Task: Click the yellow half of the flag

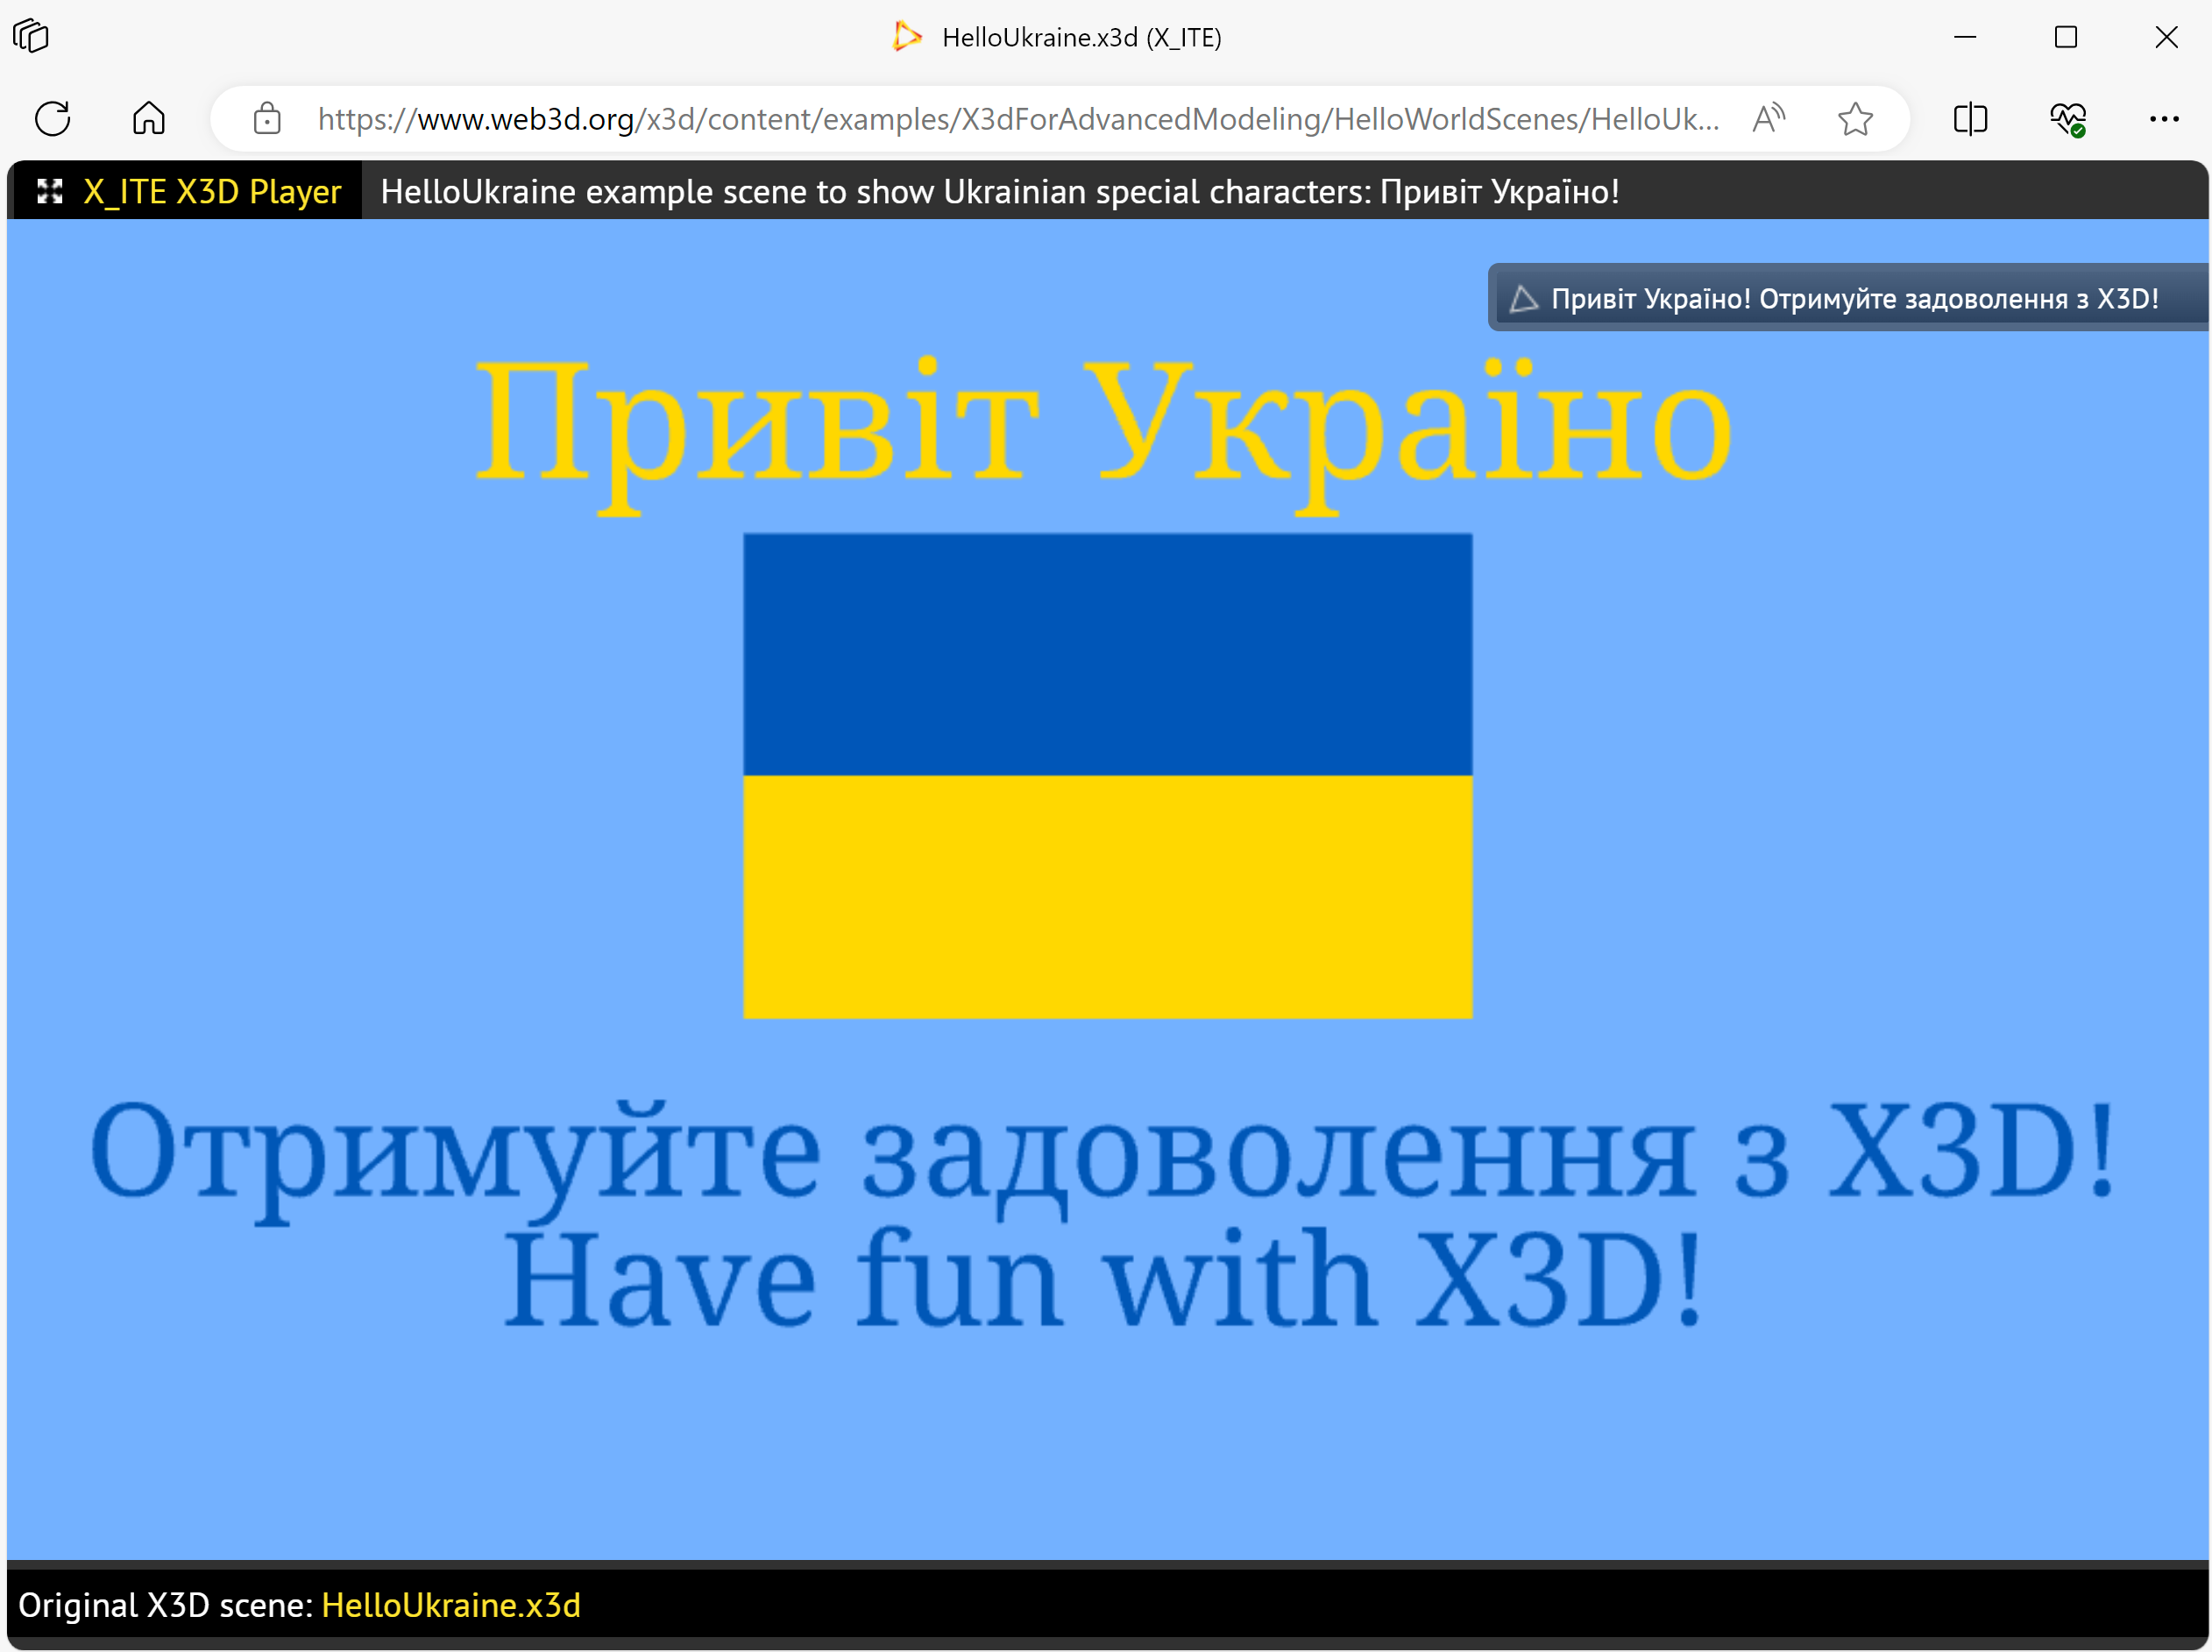Action: click(x=1107, y=896)
